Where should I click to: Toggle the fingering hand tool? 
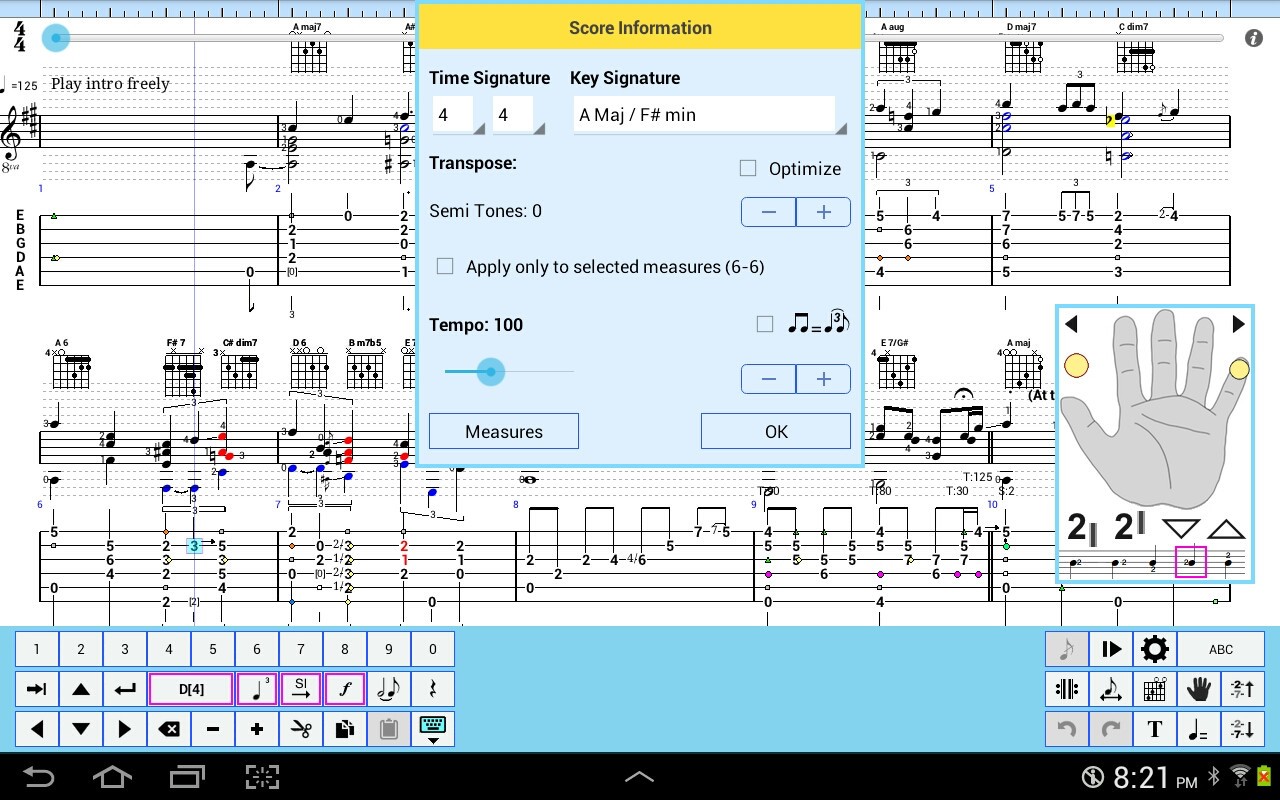pos(1199,689)
